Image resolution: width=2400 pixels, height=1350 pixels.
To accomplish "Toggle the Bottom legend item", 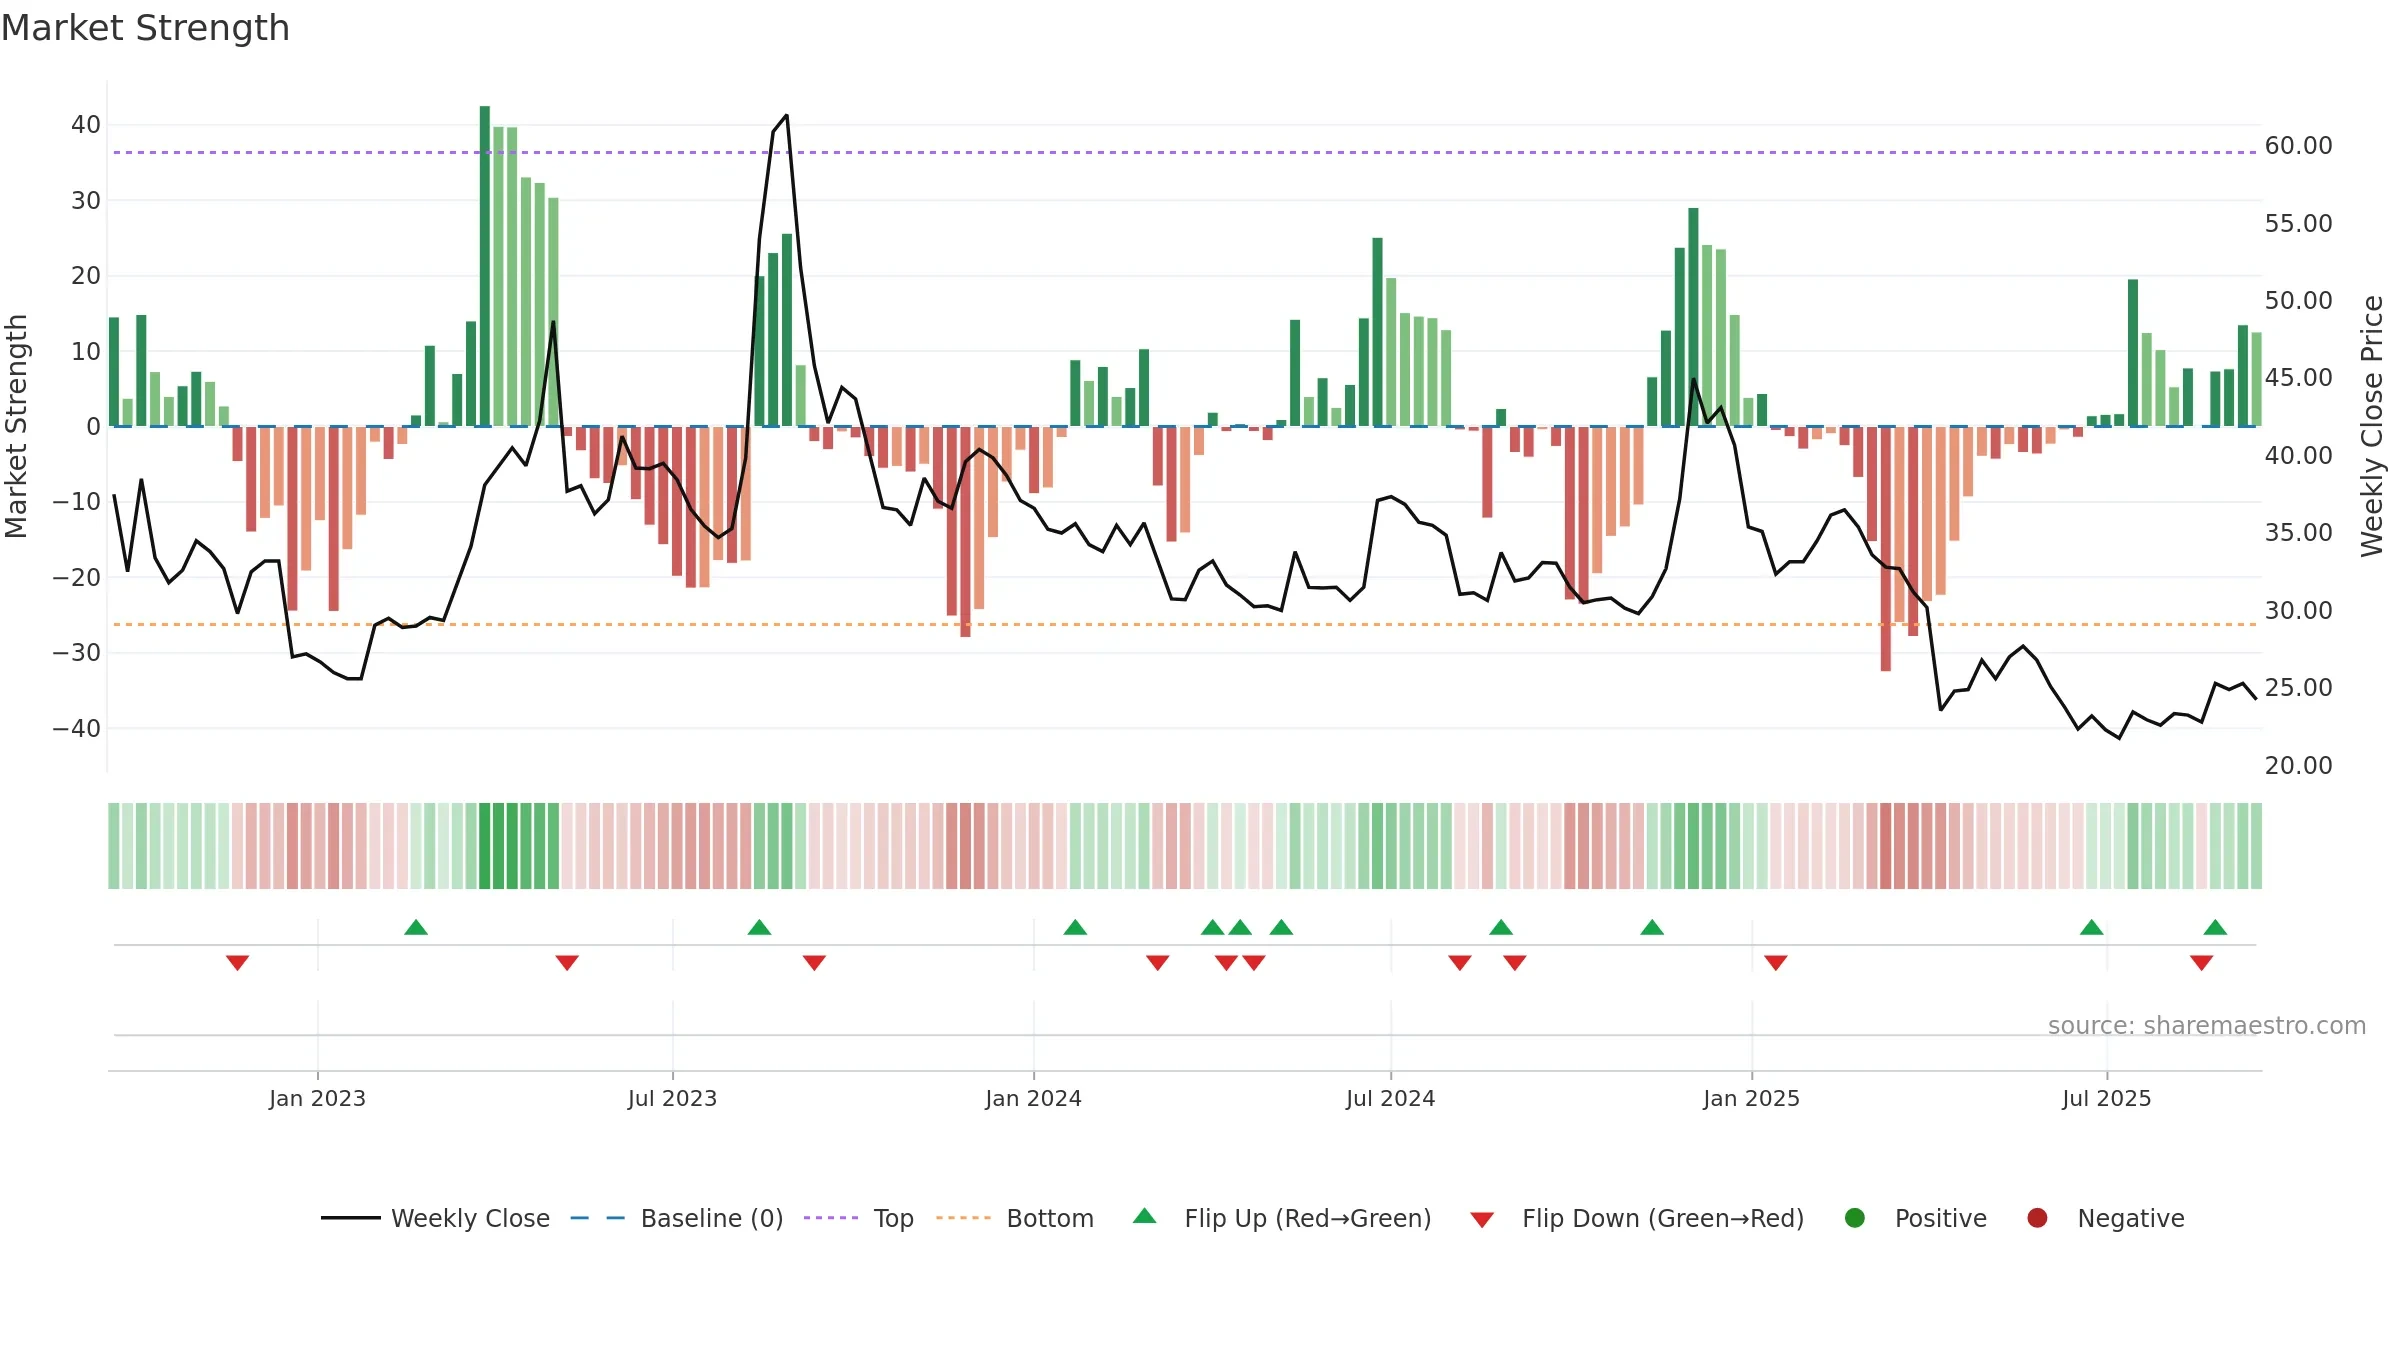I will 1015,1218.
